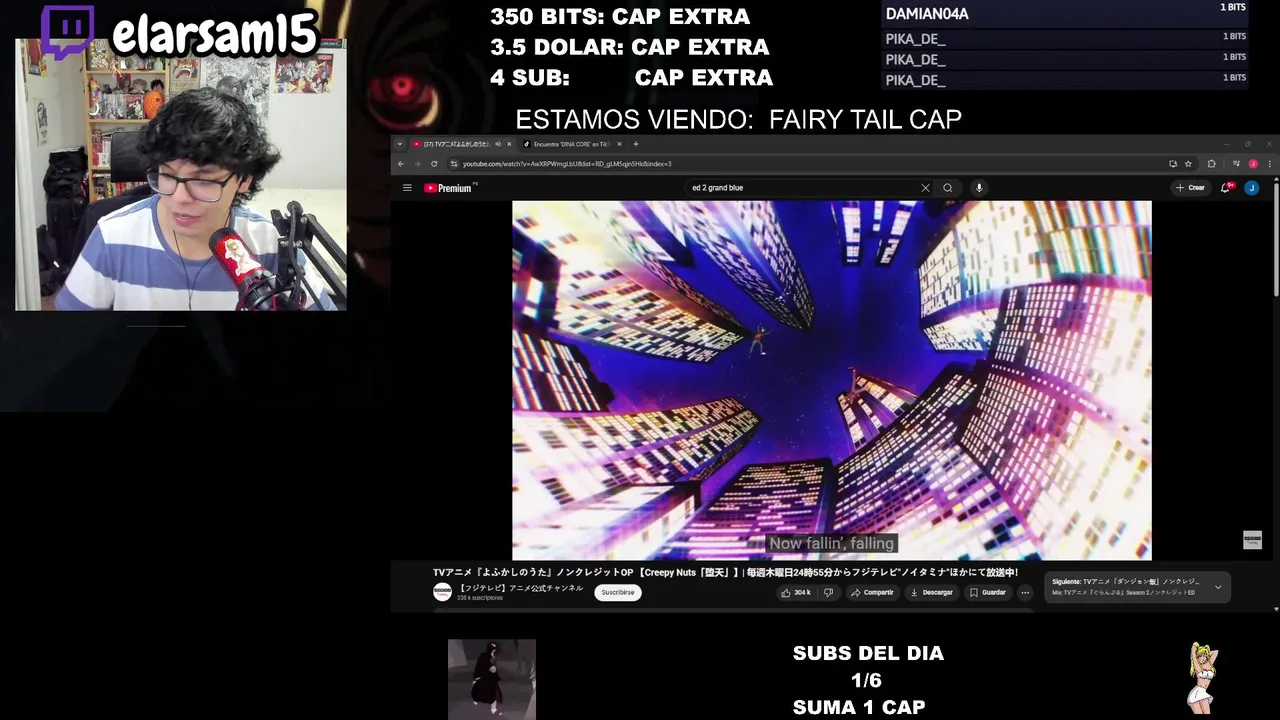Click the channel watermark in the player
The image size is (1280, 720).
tap(1252, 540)
